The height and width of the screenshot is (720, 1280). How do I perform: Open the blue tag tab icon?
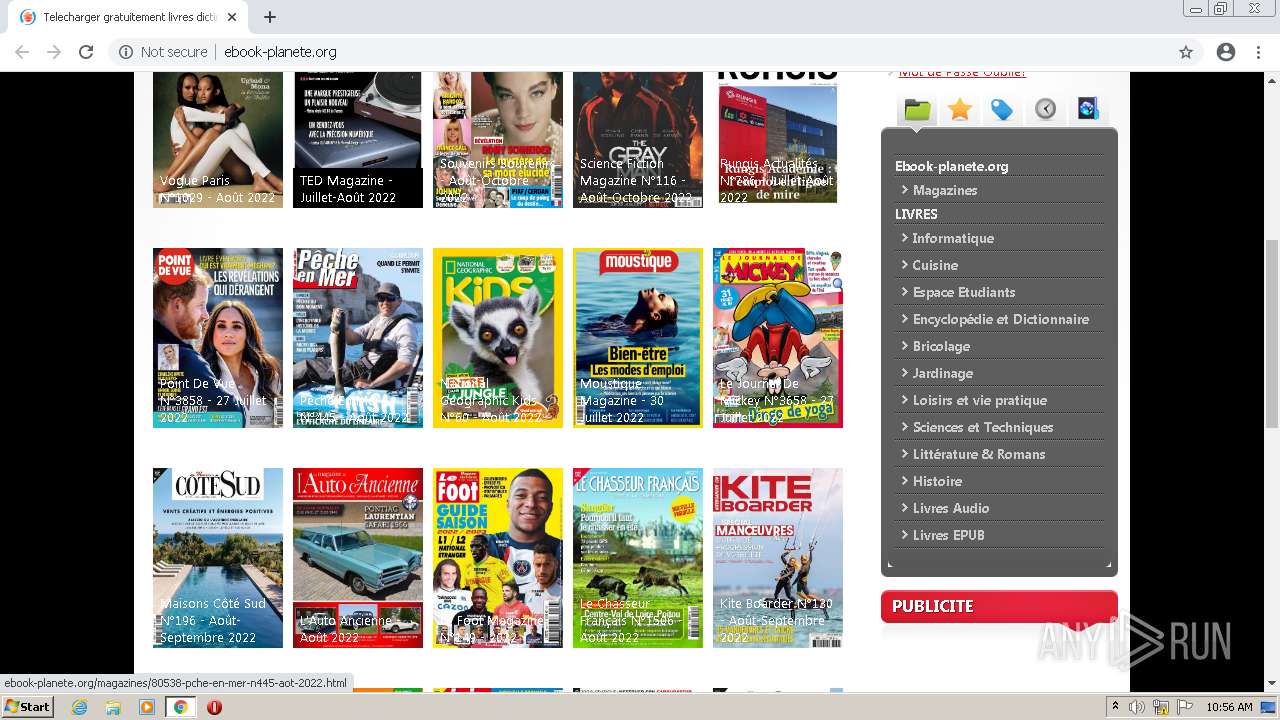1003,110
